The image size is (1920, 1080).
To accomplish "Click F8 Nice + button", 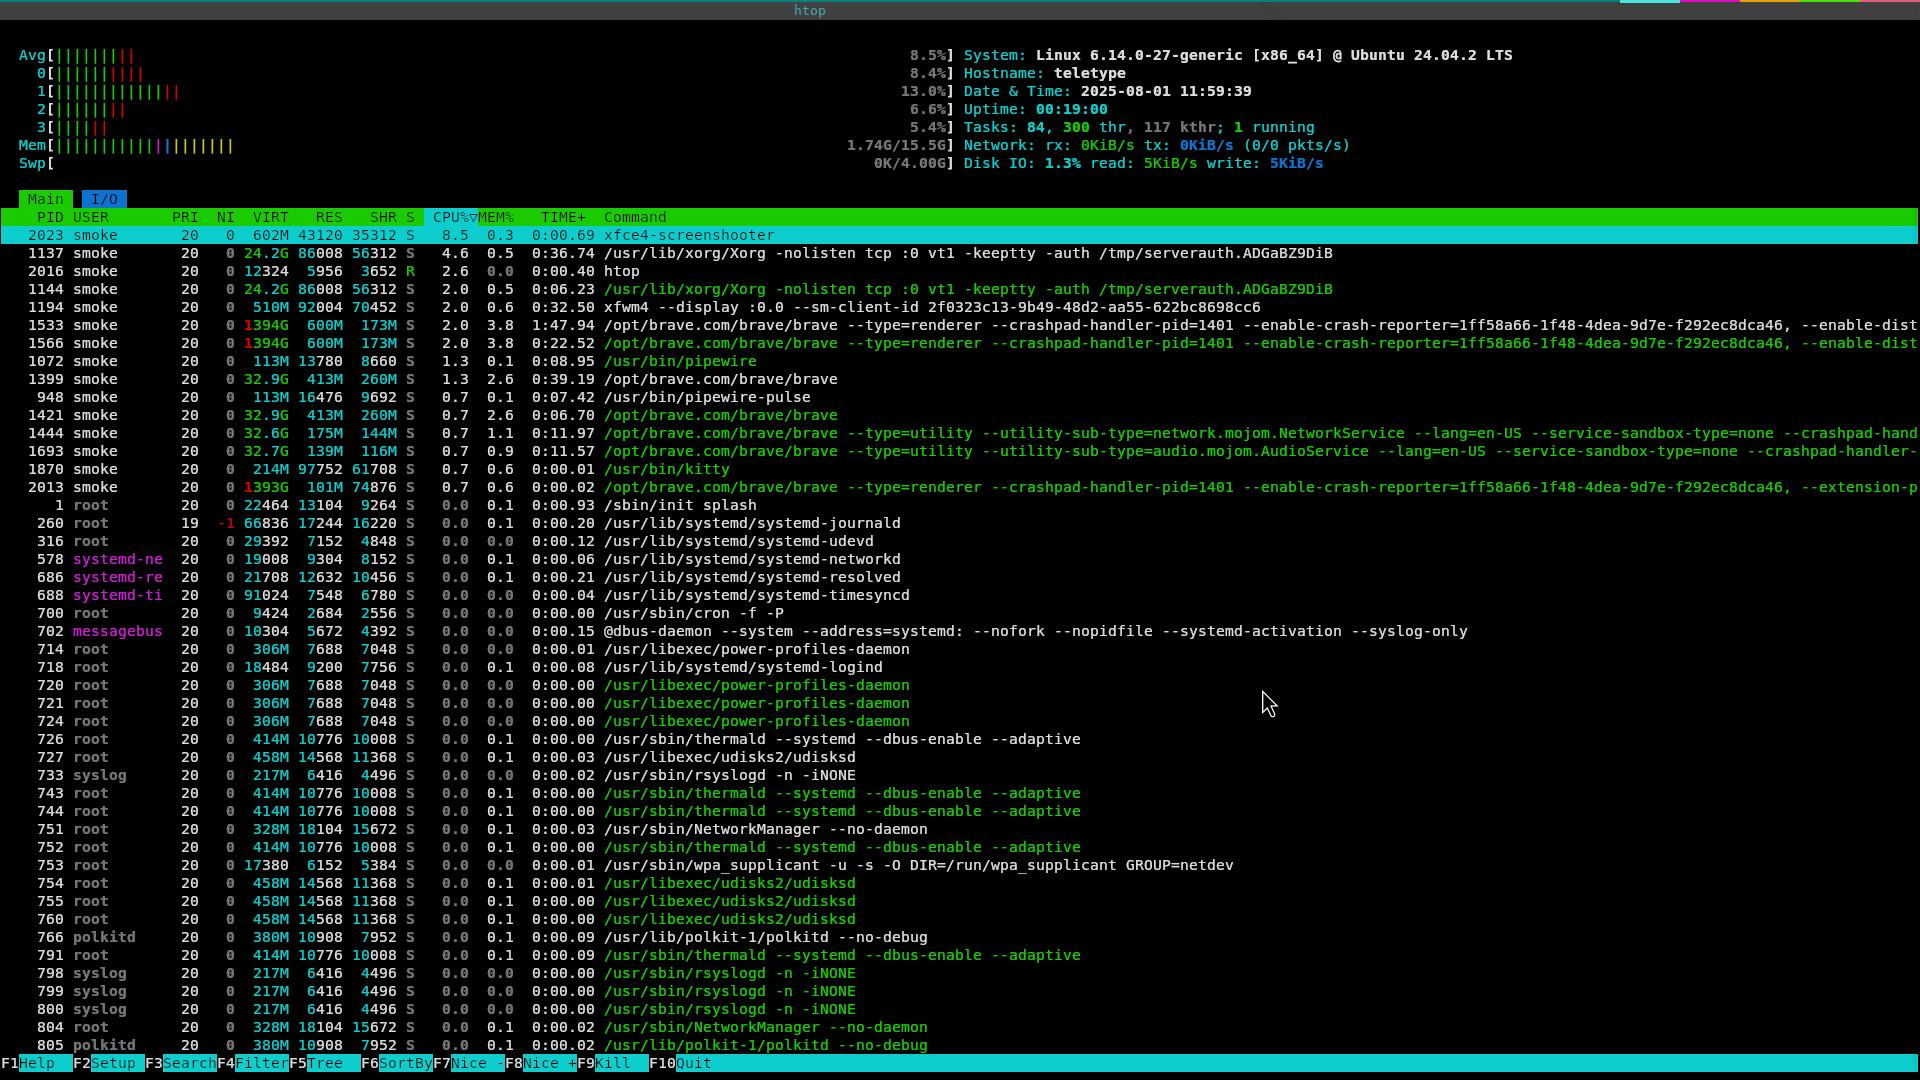I will (540, 1063).
